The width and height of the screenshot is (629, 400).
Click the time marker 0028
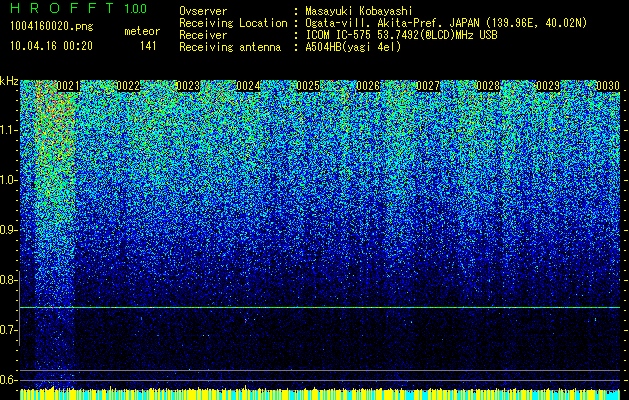[x=488, y=86]
